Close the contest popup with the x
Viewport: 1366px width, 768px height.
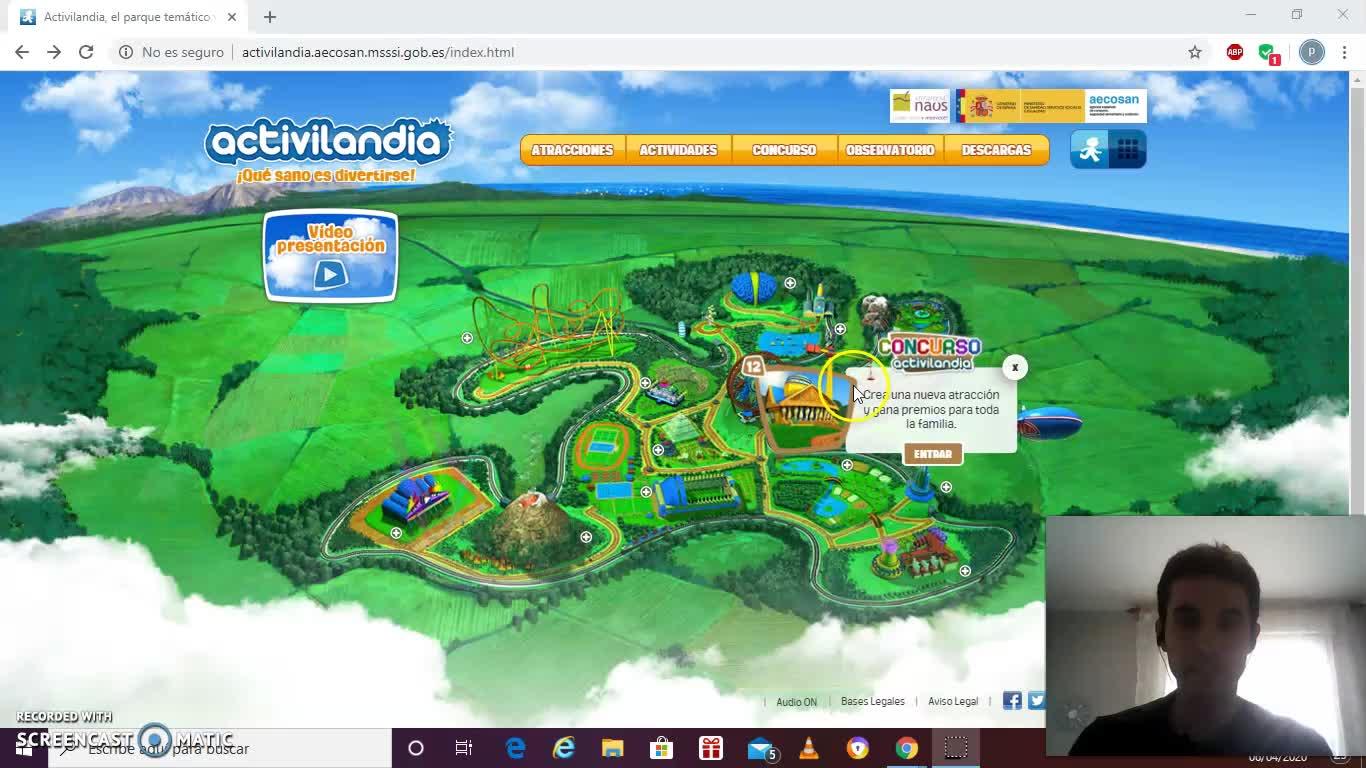(x=1015, y=367)
